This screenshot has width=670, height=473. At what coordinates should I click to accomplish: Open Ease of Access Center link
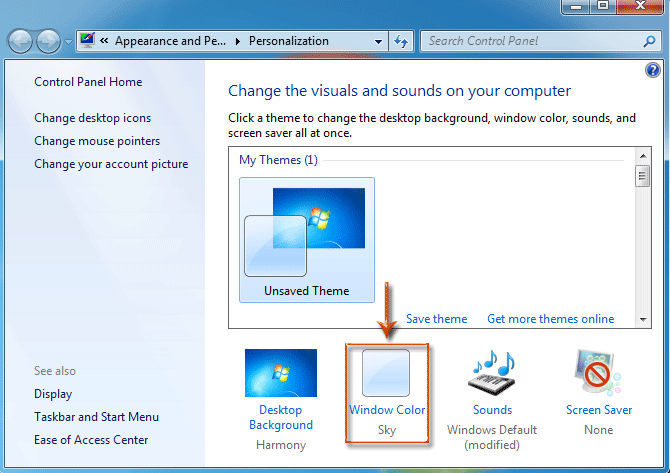[91, 440]
